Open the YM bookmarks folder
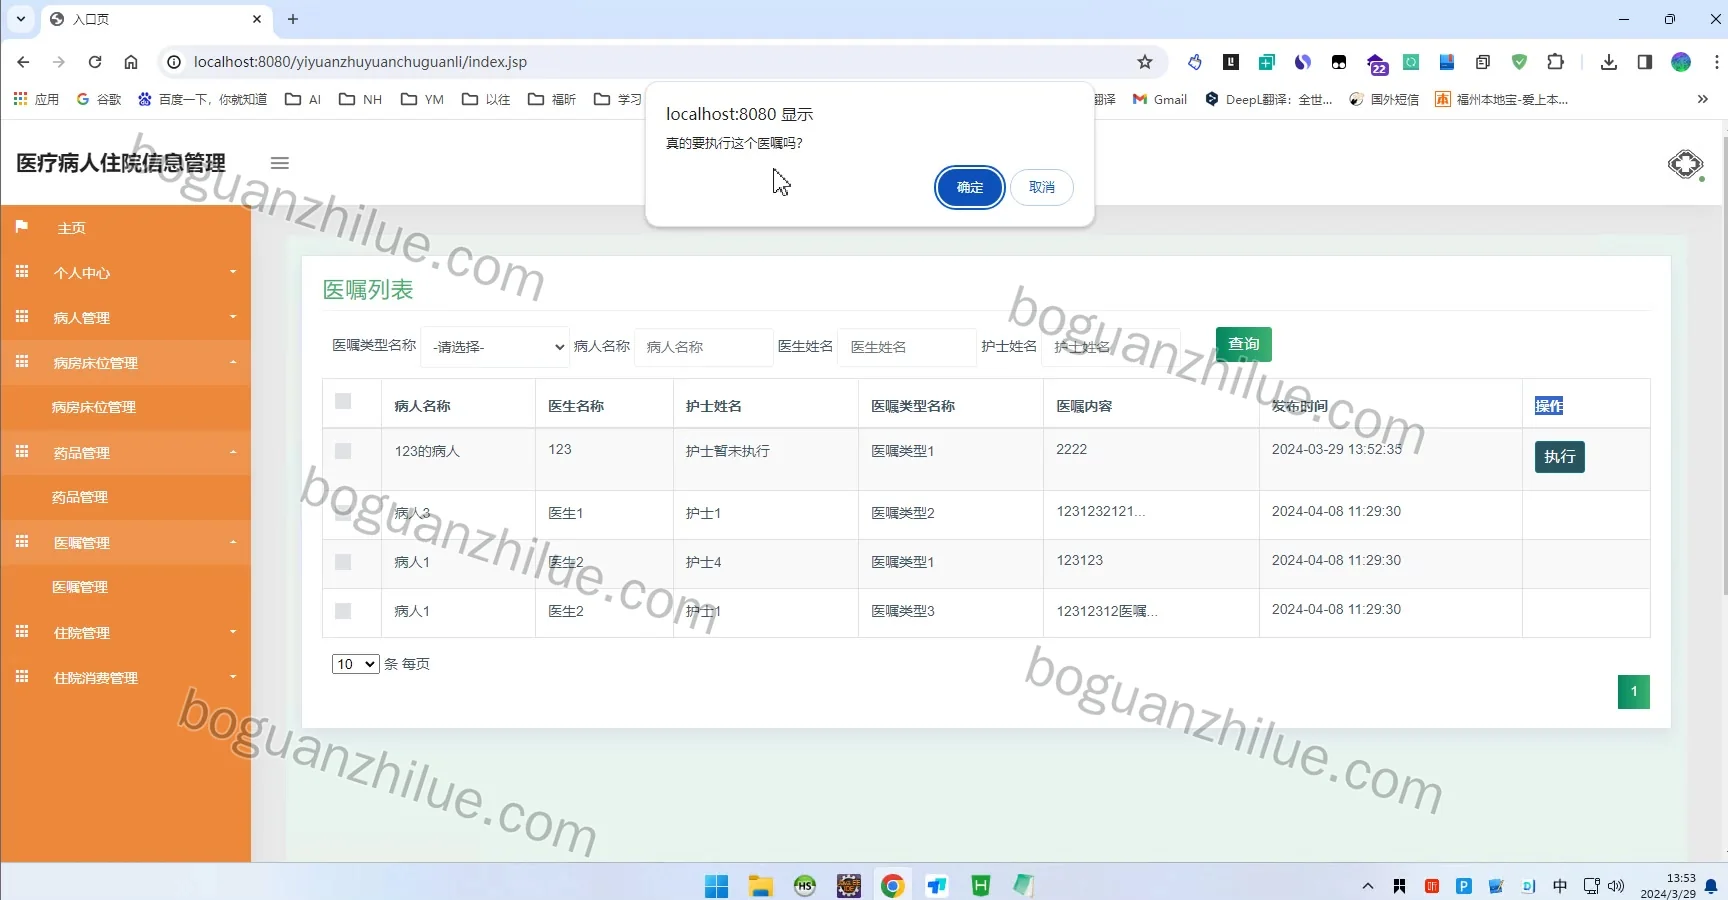The image size is (1728, 900). coord(422,99)
